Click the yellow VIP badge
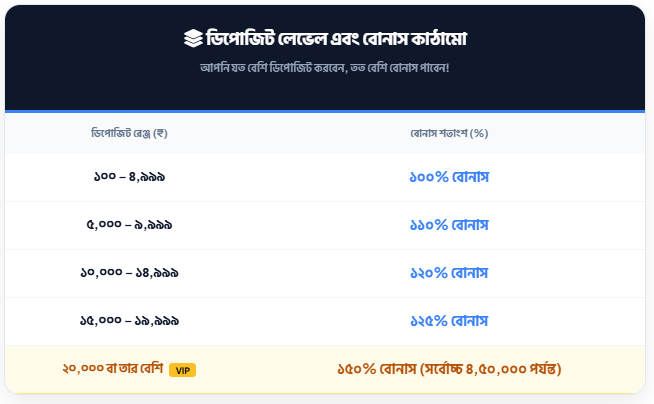The image size is (654, 404). tap(182, 370)
